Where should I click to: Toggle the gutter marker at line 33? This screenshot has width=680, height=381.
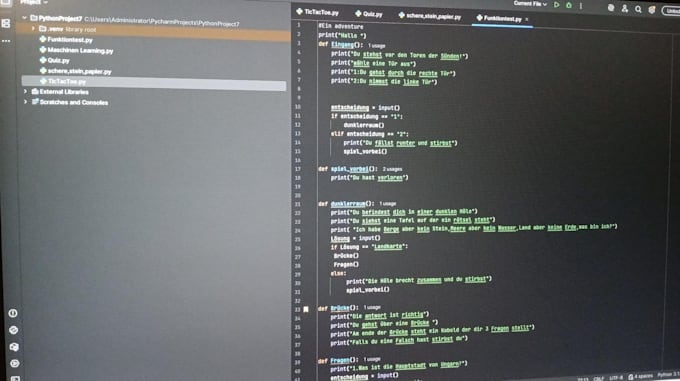pyautogui.click(x=306, y=309)
